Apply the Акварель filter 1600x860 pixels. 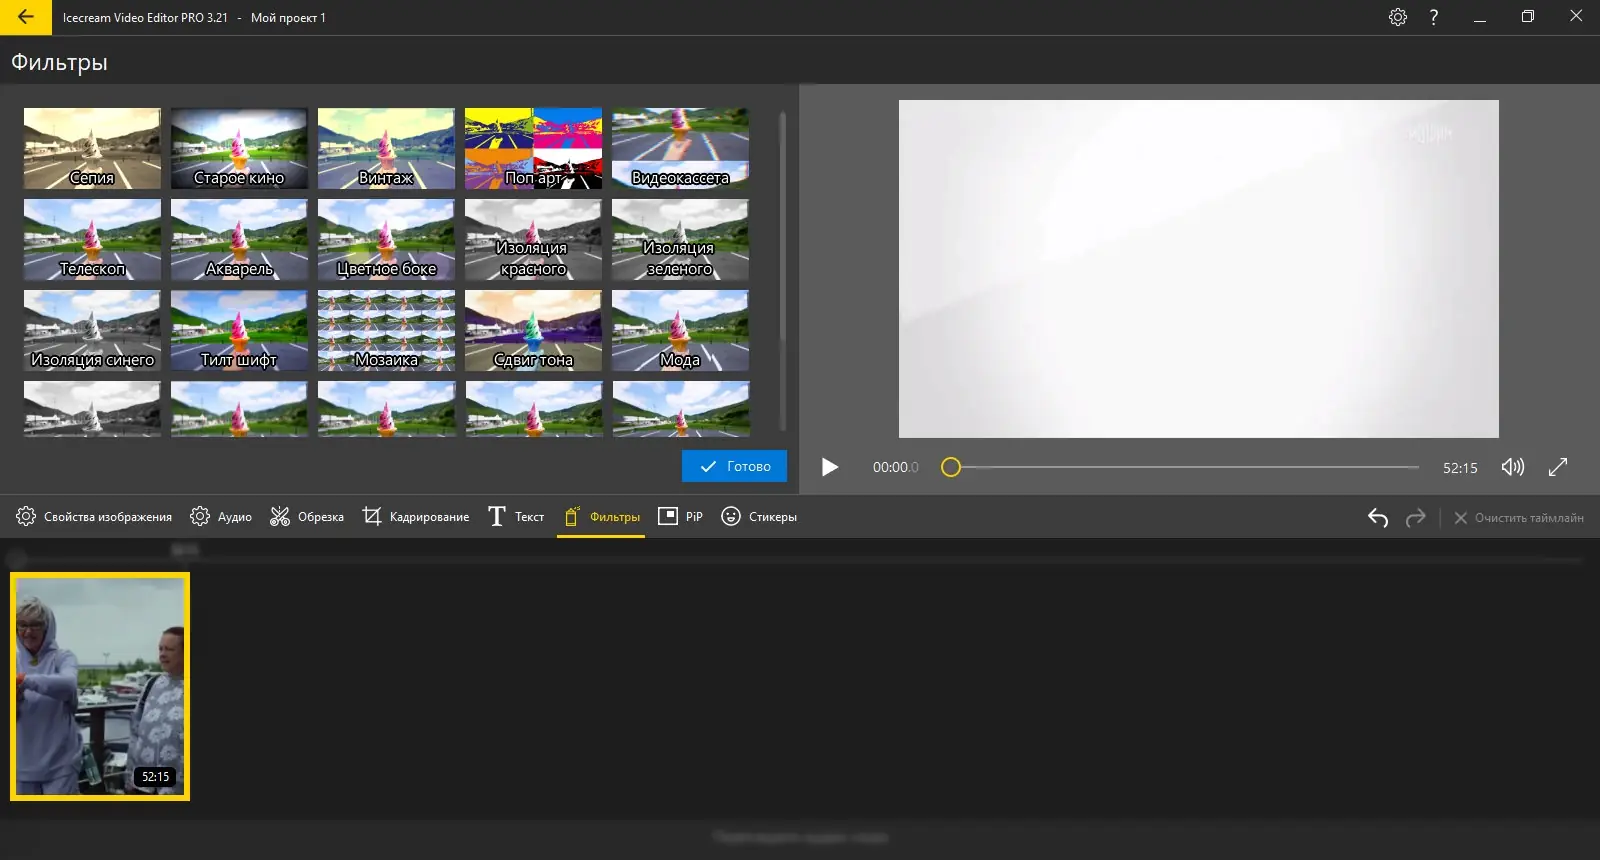point(239,240)
